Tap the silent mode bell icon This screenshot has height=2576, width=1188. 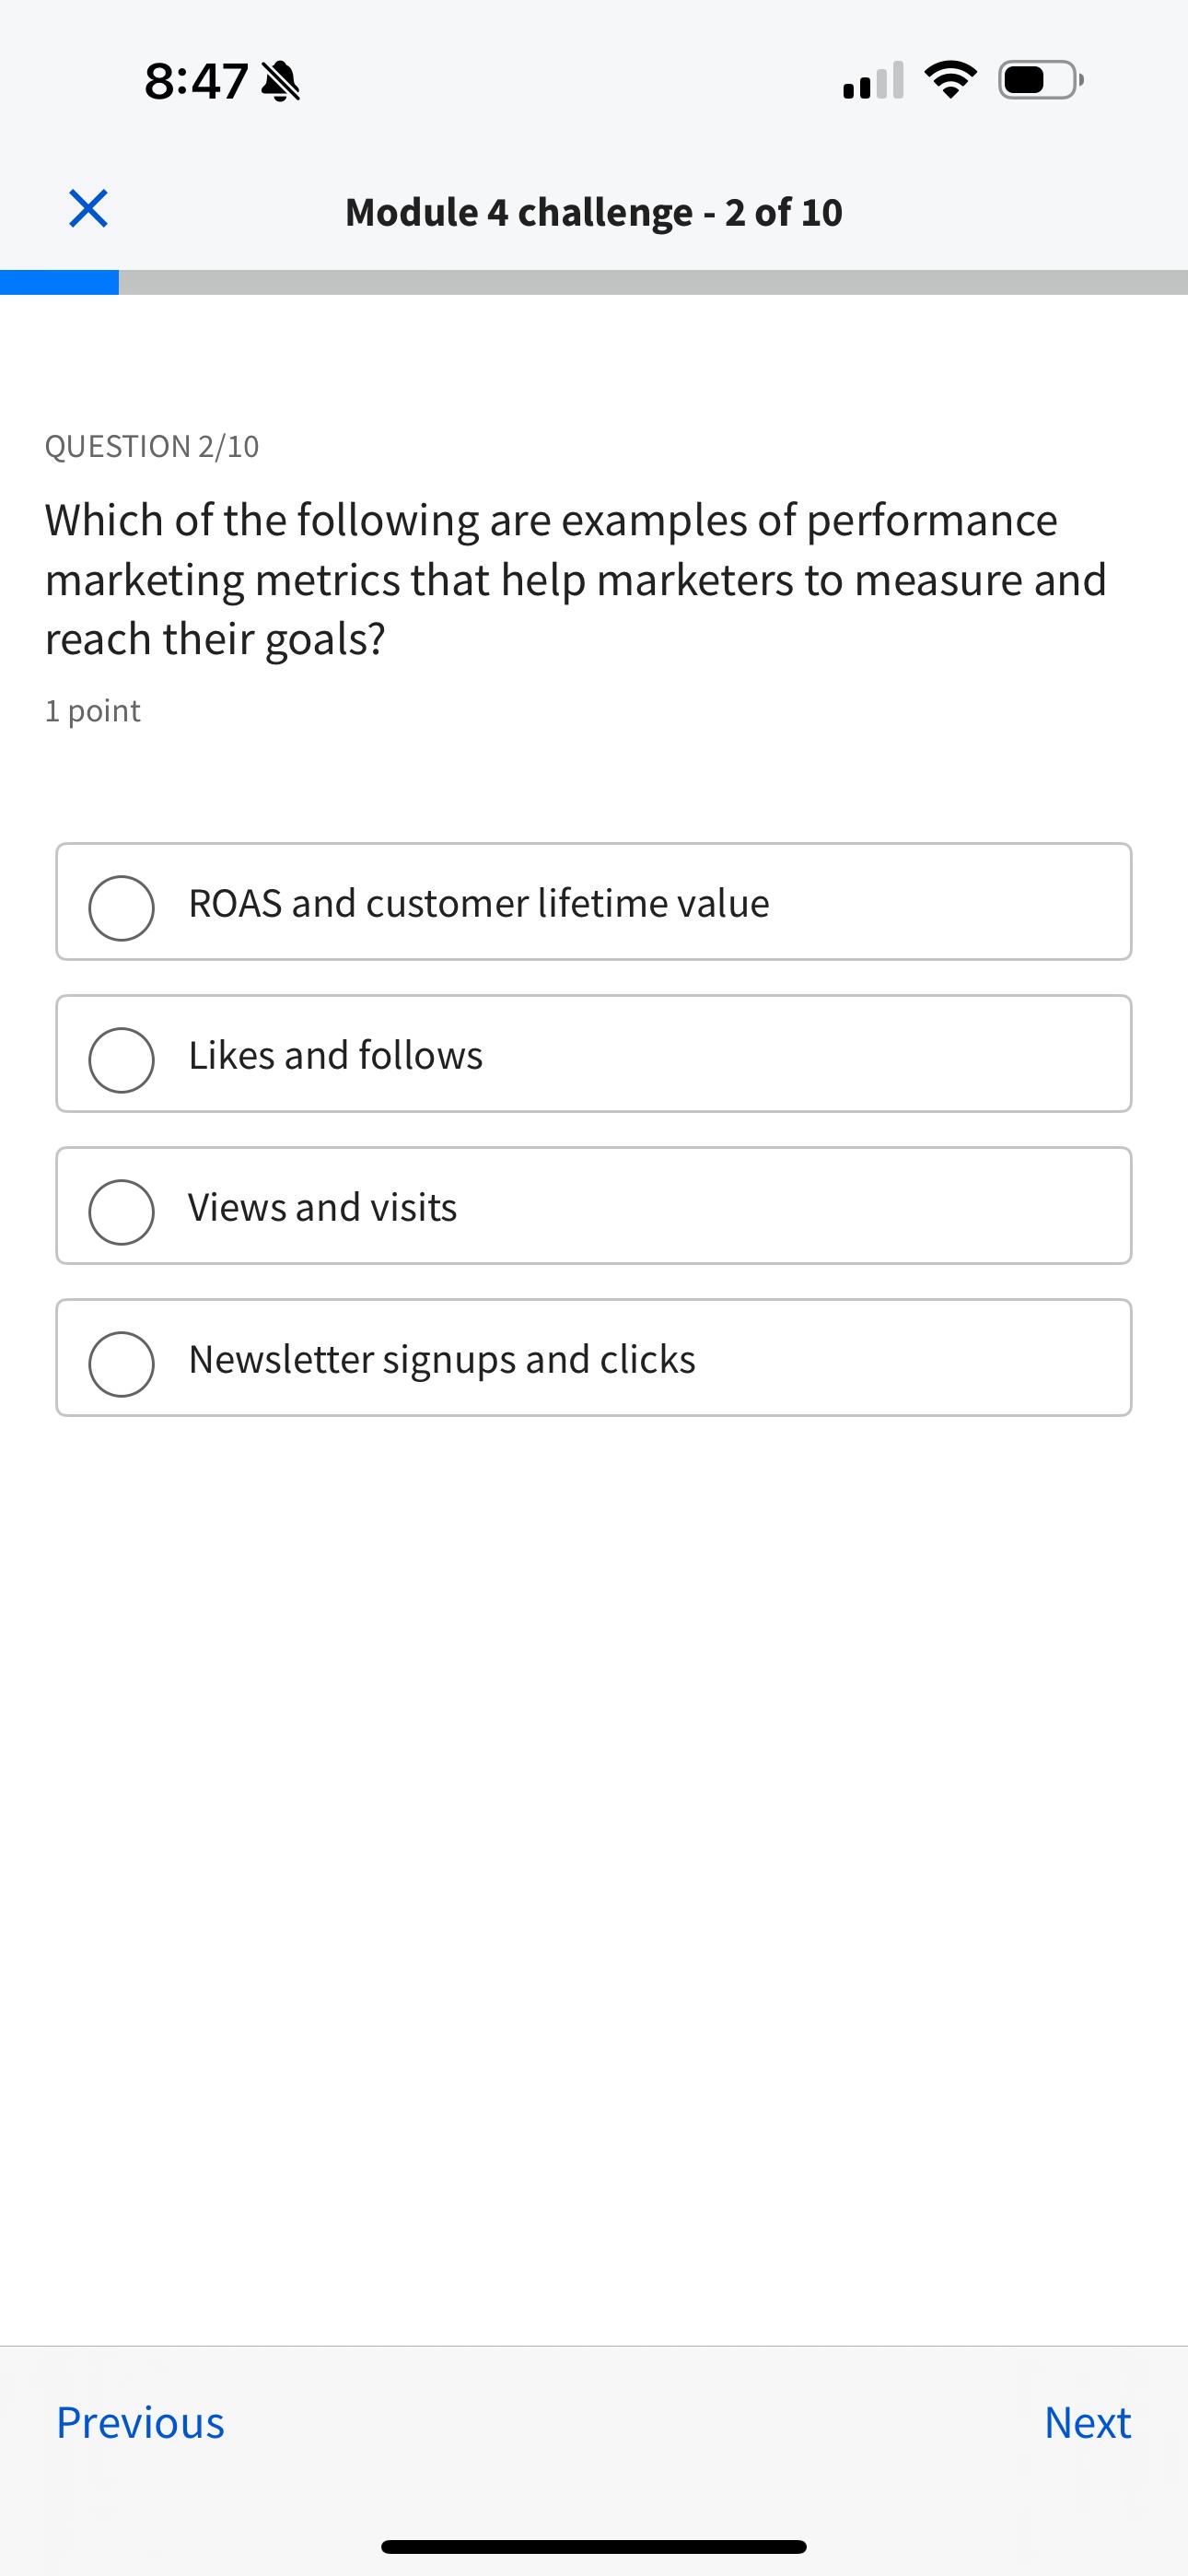[280, 81]
